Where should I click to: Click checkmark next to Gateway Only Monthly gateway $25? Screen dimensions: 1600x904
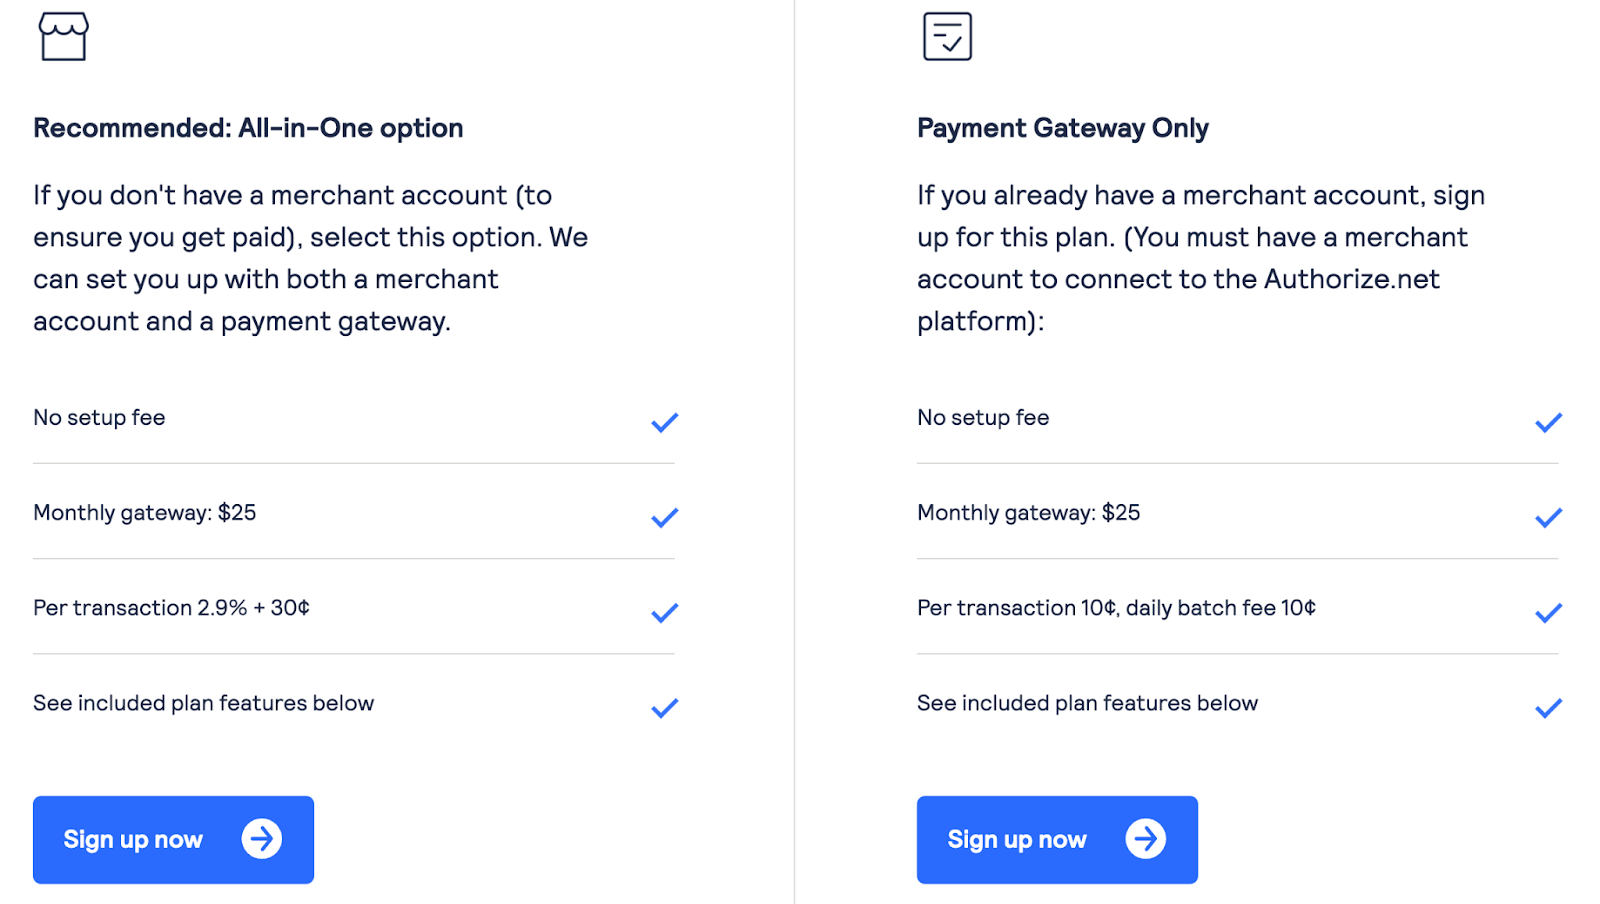(x=1548, y=517)
